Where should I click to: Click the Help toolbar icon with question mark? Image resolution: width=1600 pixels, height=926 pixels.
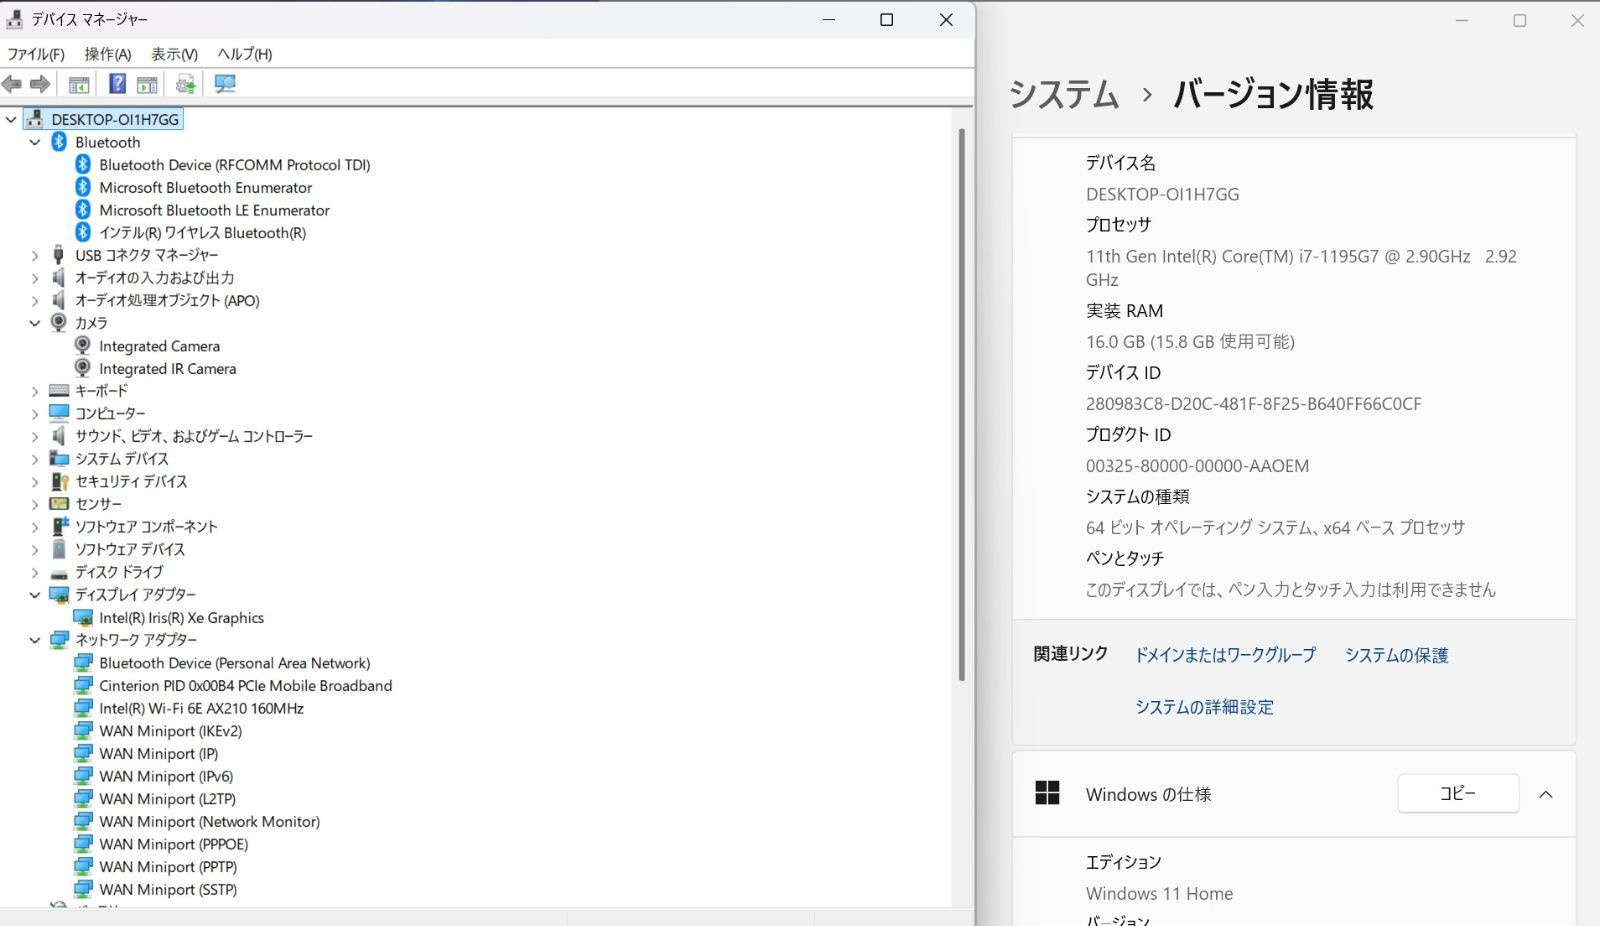coord(117,84)
